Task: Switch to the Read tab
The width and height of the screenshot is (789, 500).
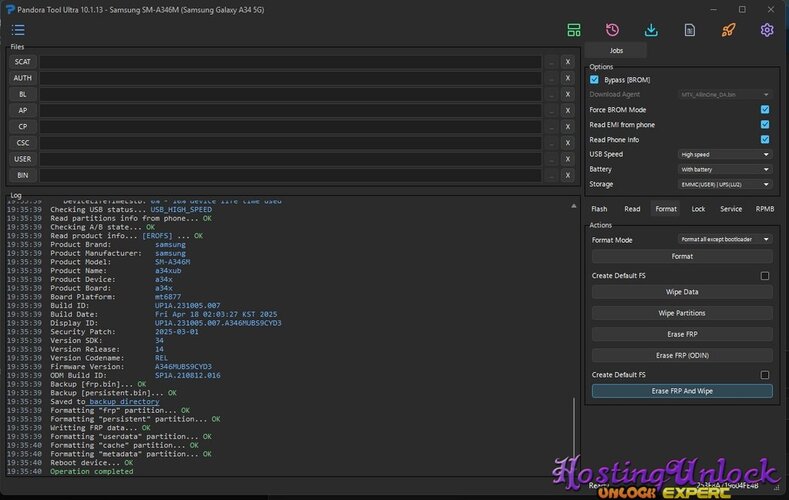Action: pos(633,209)
